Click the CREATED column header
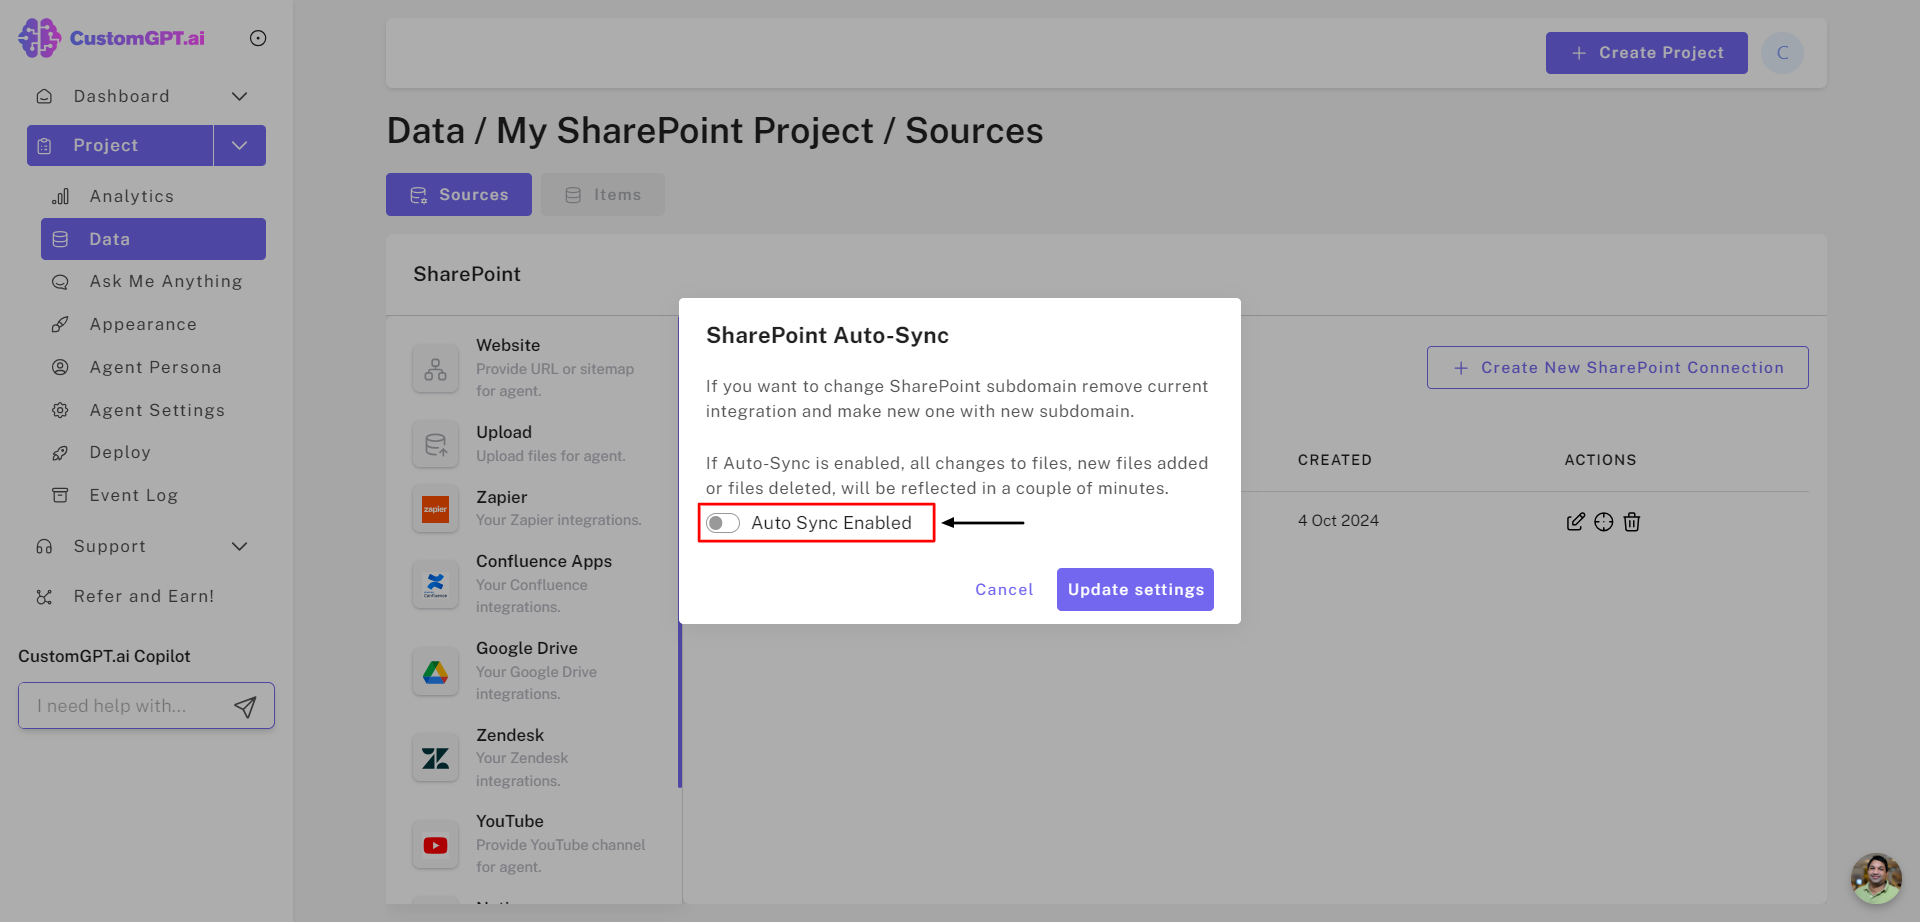The width and height of the screenshot is (1920, 922). (1334, 460)
